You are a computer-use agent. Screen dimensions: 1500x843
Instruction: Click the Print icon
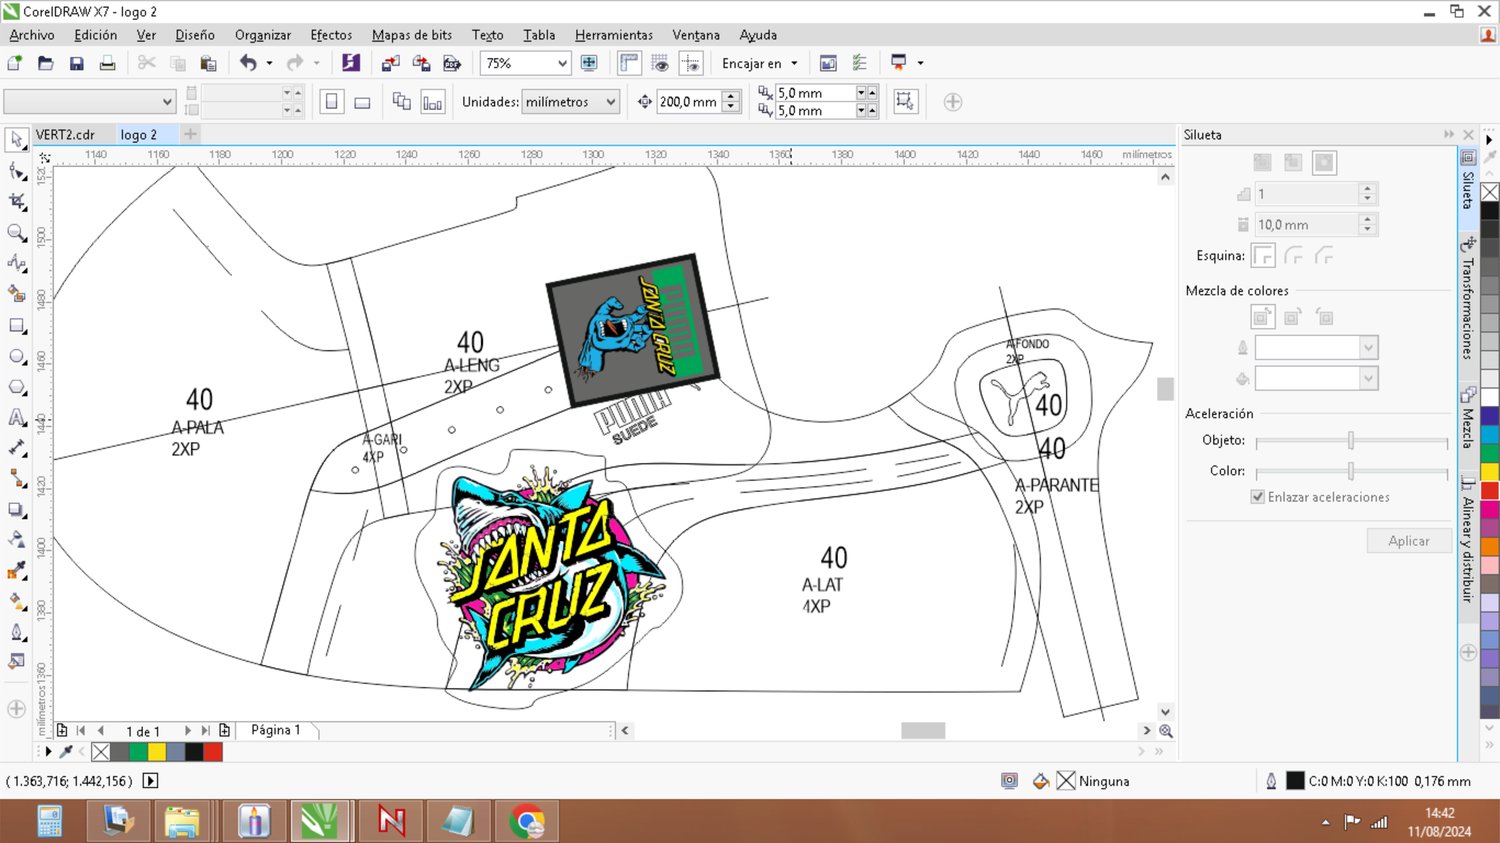coord(107,63)
